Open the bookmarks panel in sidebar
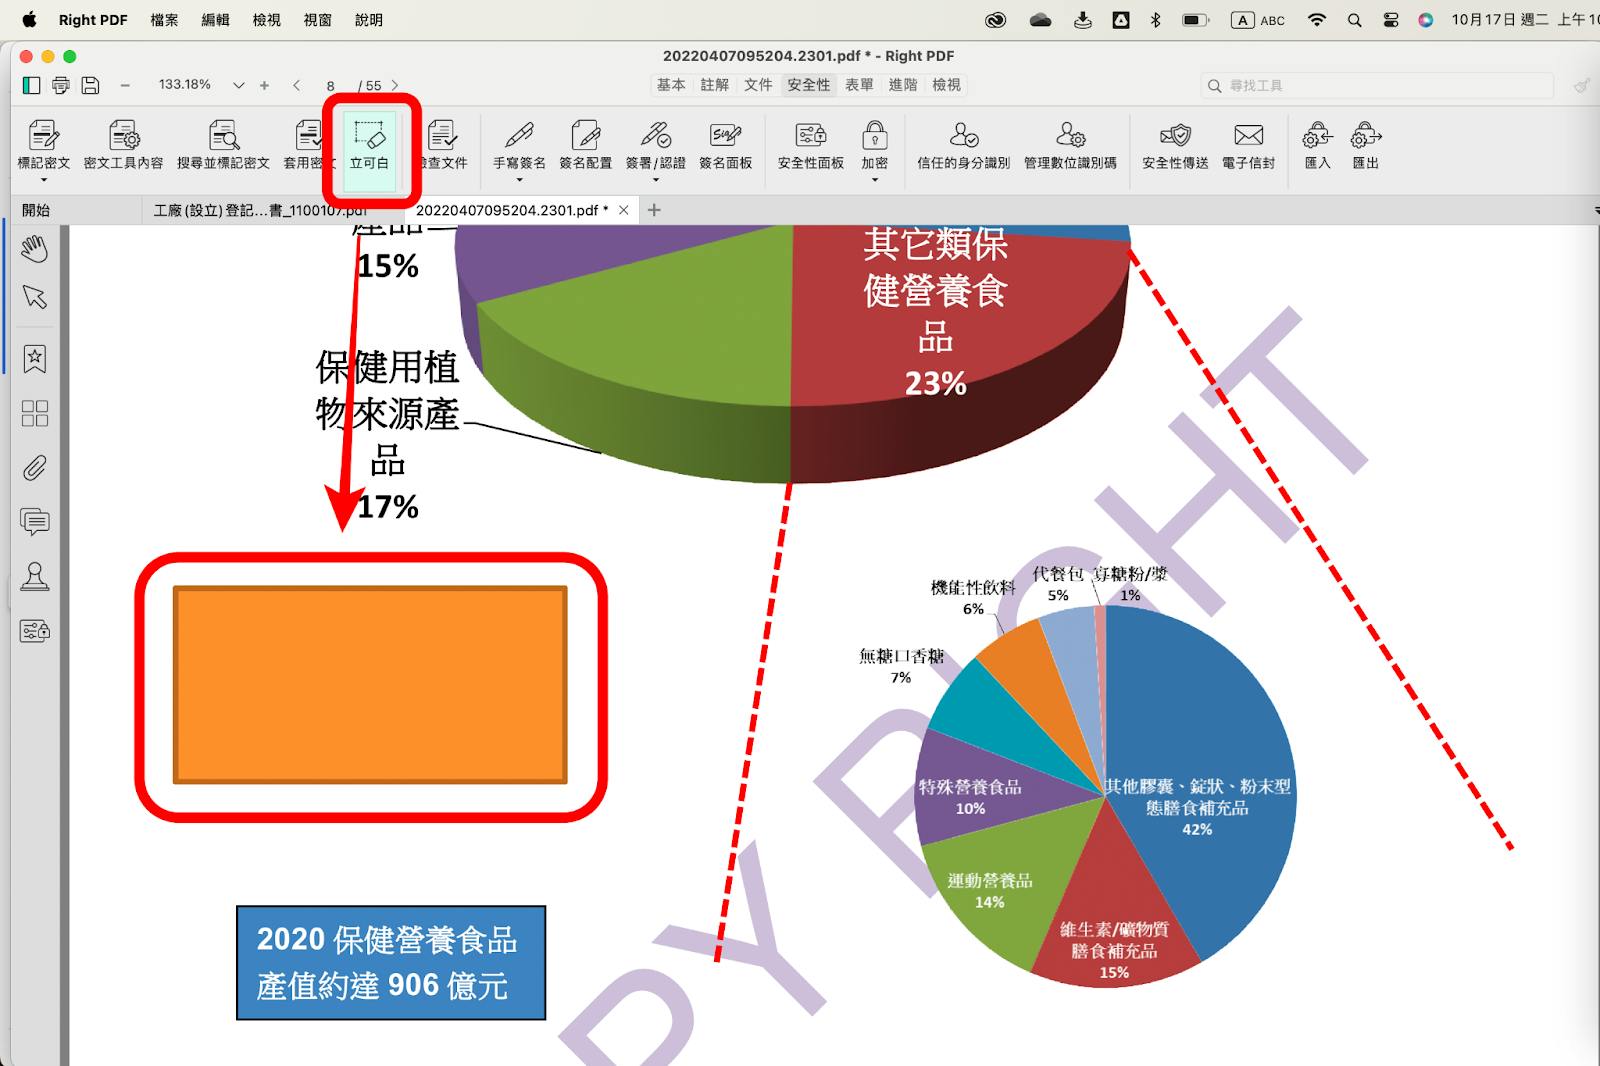This screenshot has height=1066, width=1600. tap(35, 359)
